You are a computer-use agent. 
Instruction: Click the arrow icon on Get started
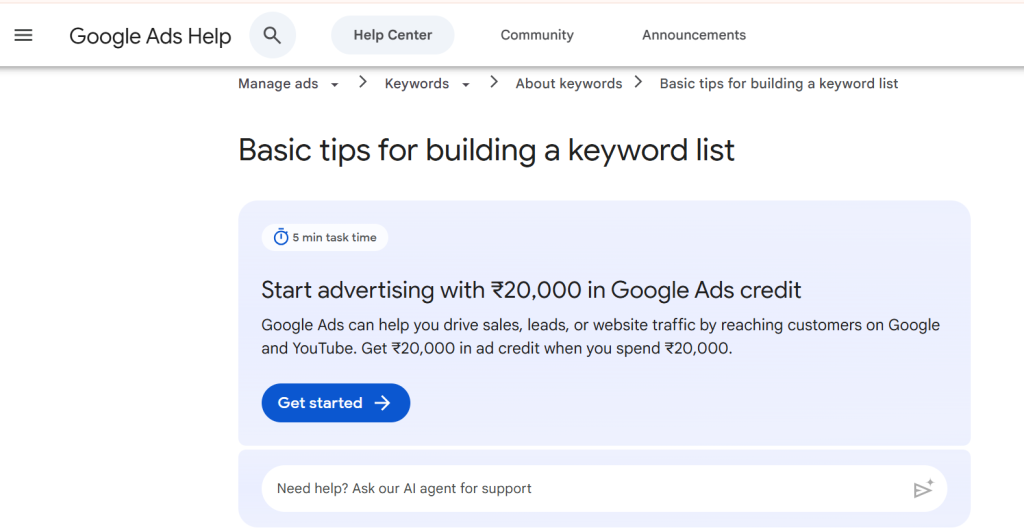382,403
